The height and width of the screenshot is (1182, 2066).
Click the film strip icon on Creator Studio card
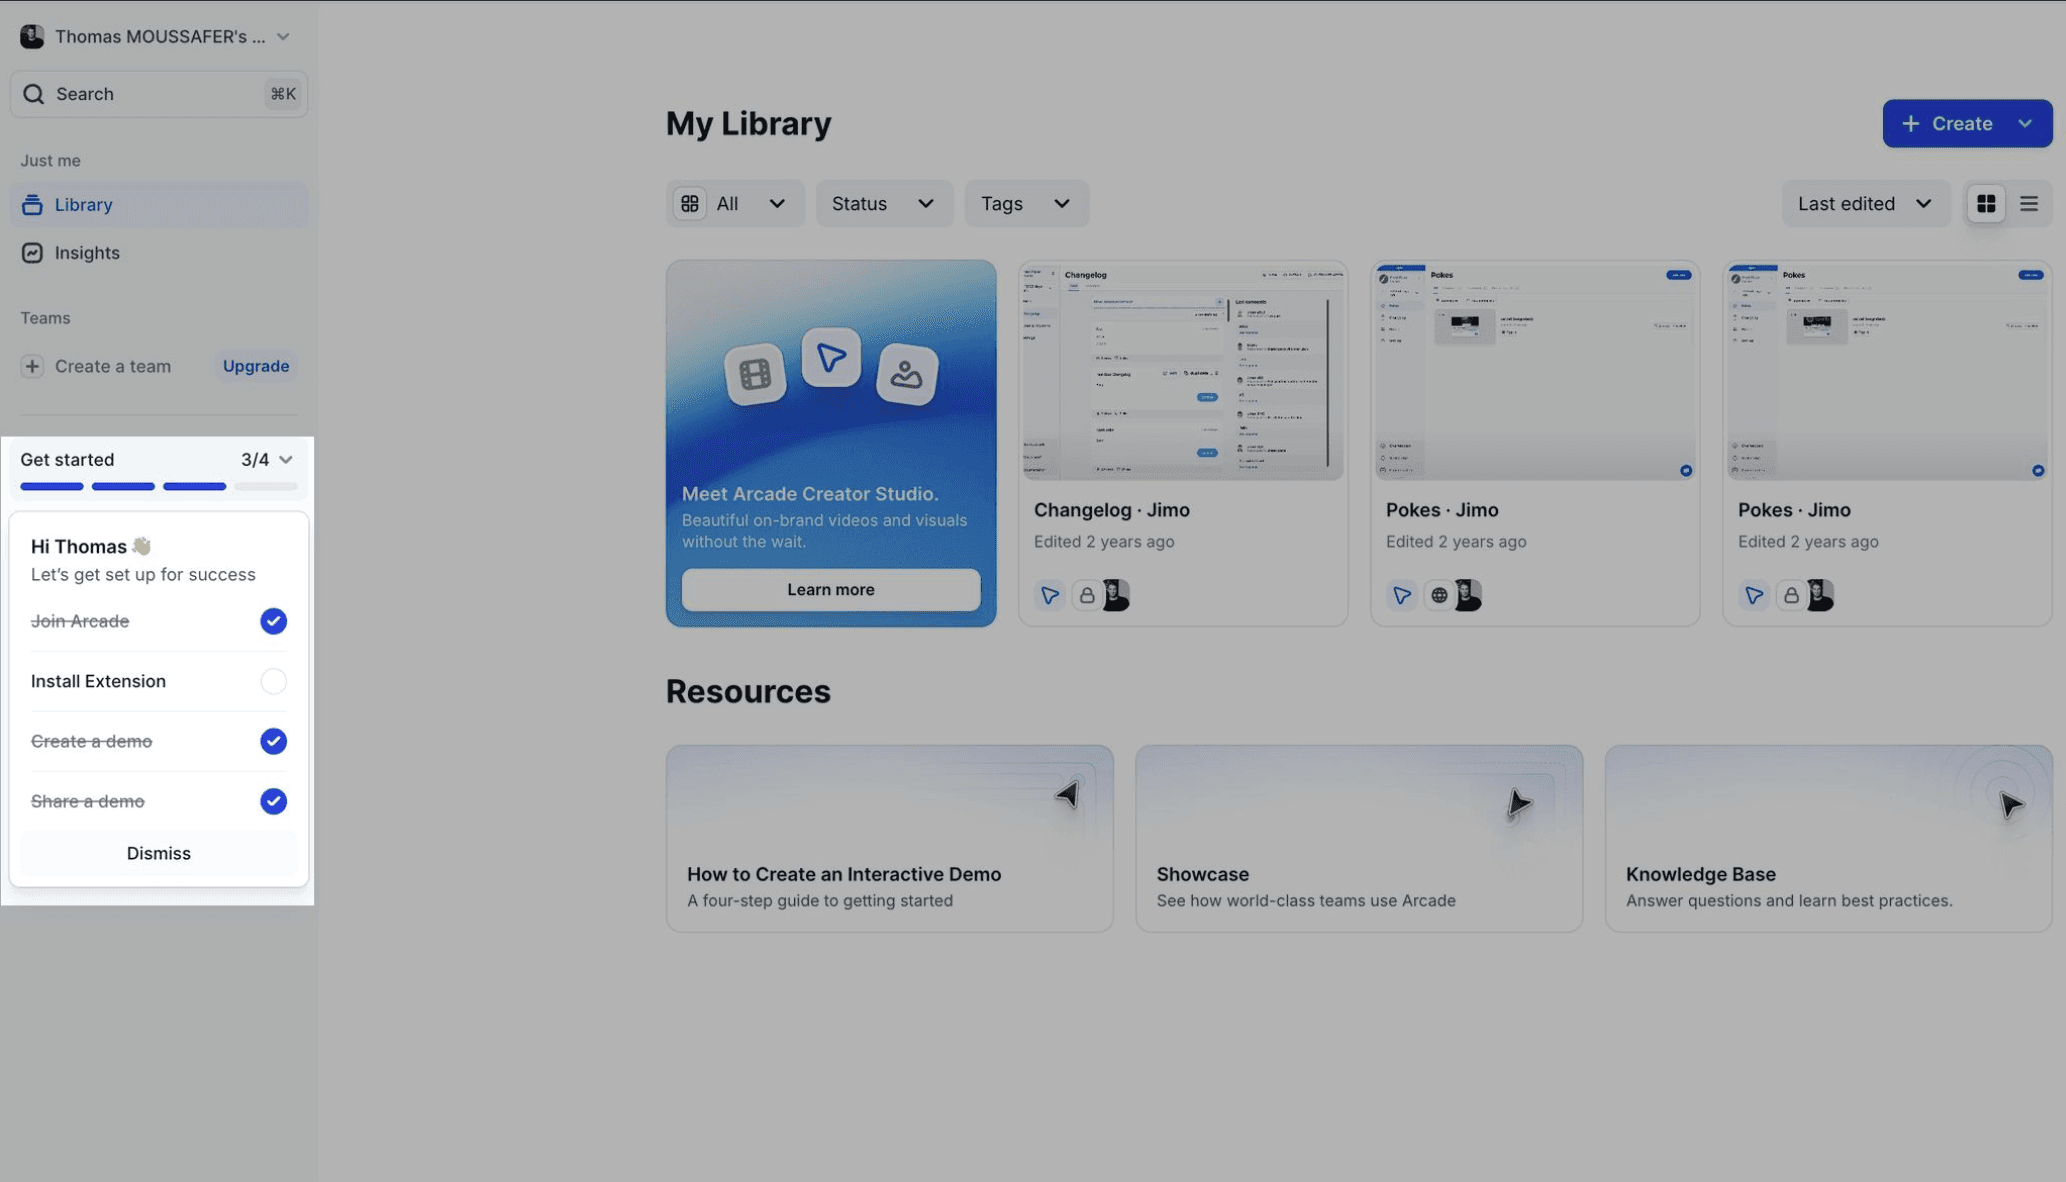click(755, 375)
